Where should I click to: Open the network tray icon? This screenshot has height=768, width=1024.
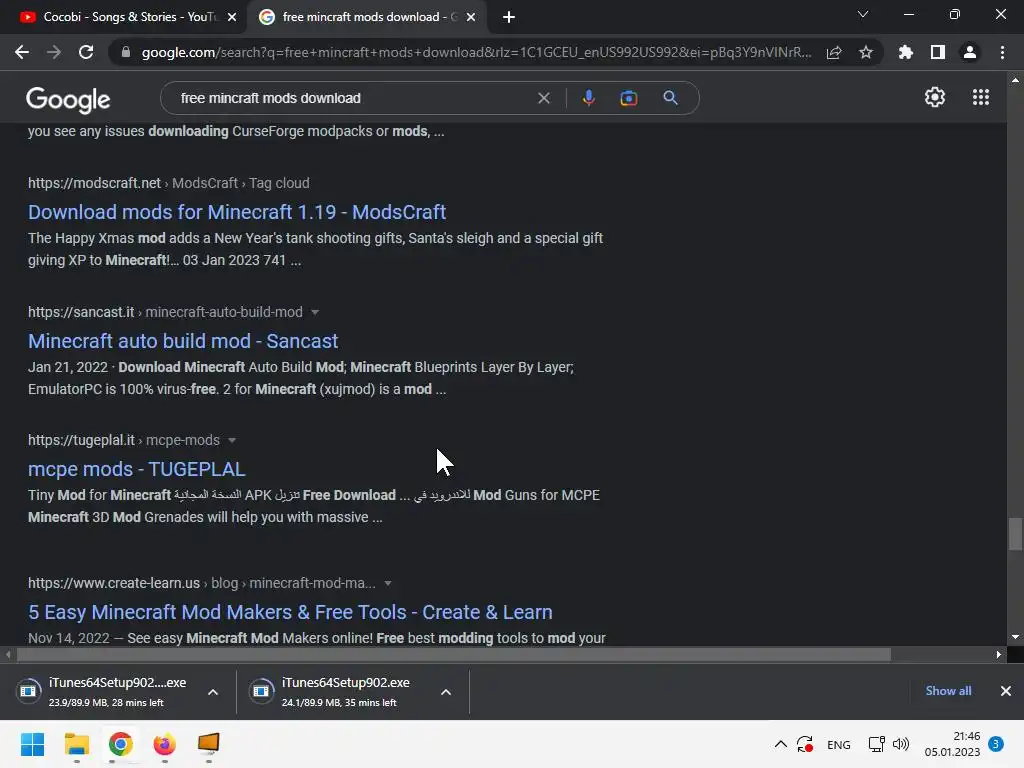click(x=876, y=744)
